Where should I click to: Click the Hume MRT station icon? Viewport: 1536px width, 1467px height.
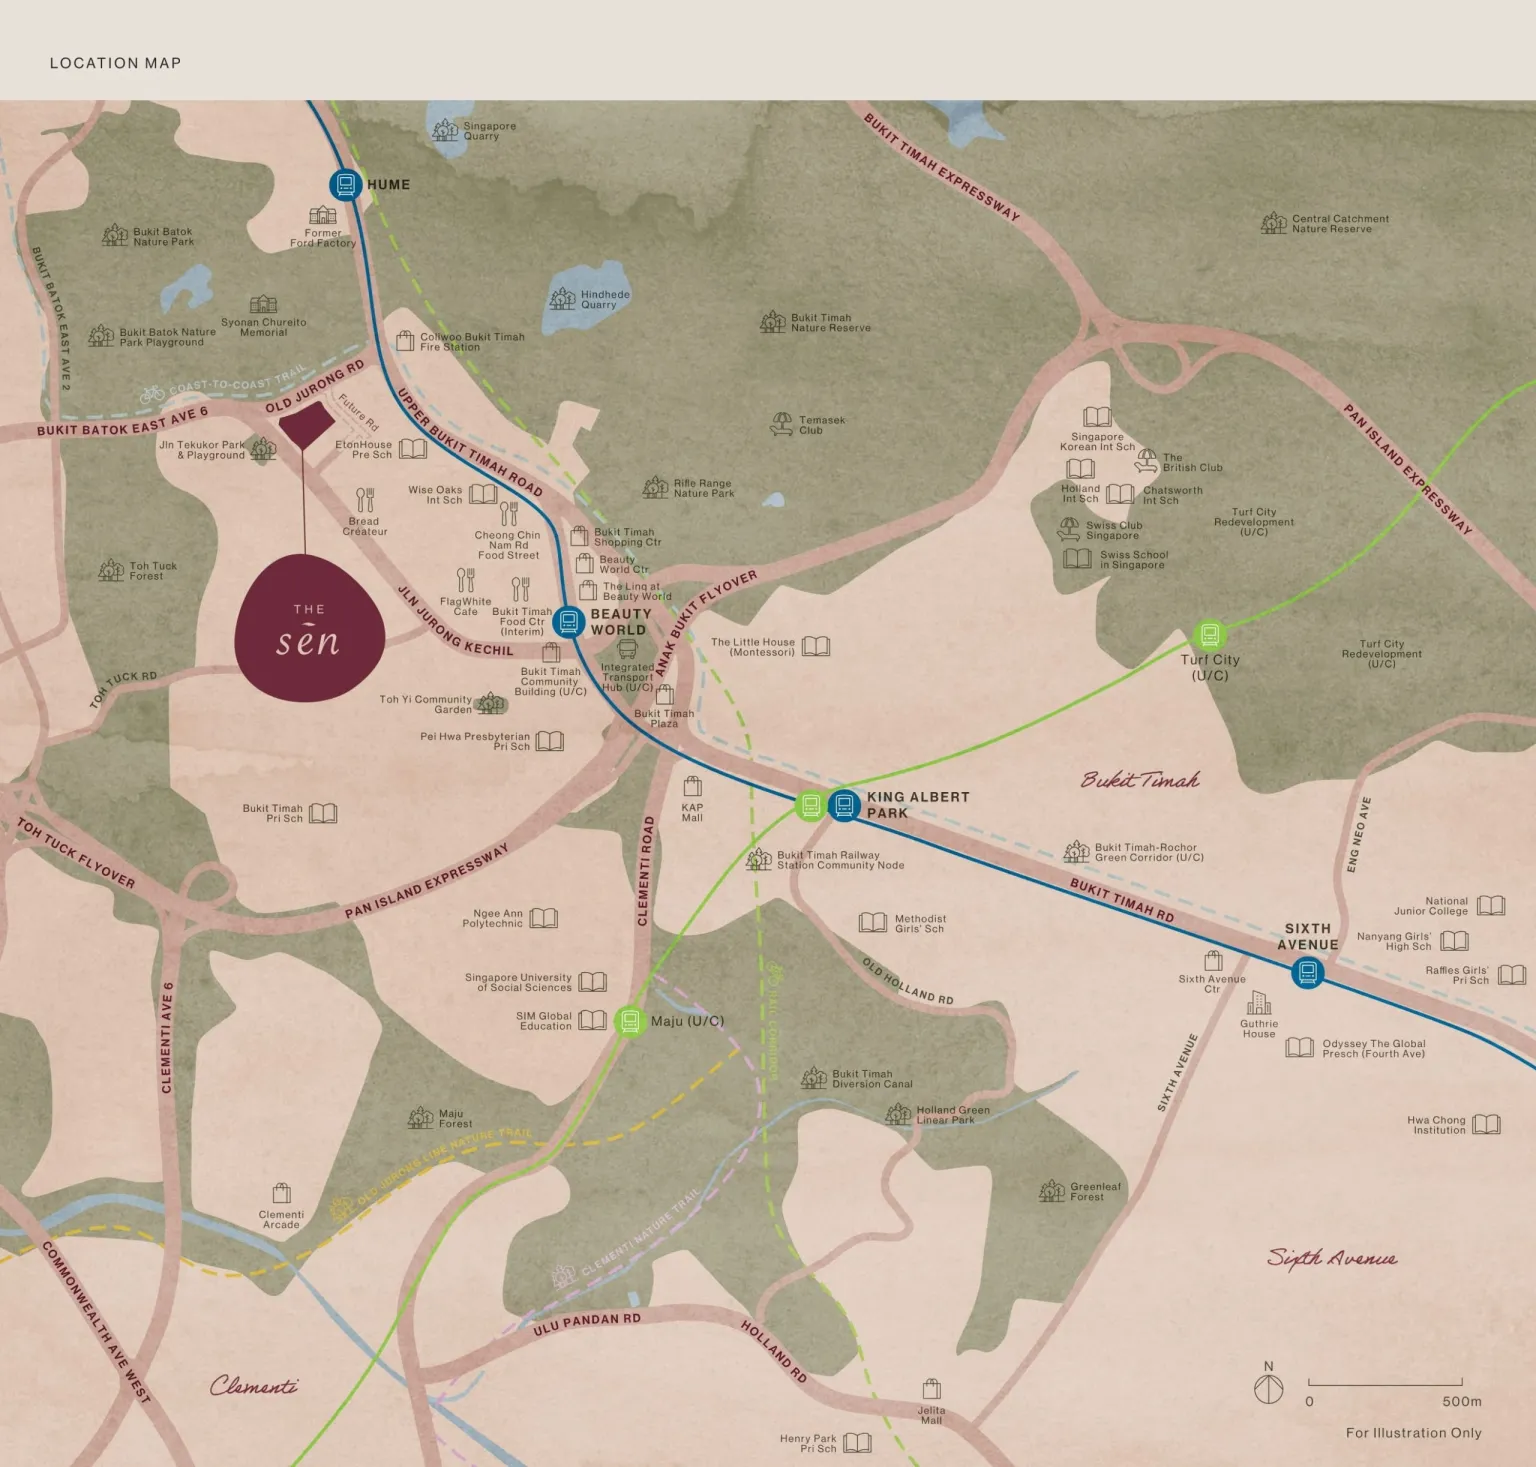(x=345, y=184)
